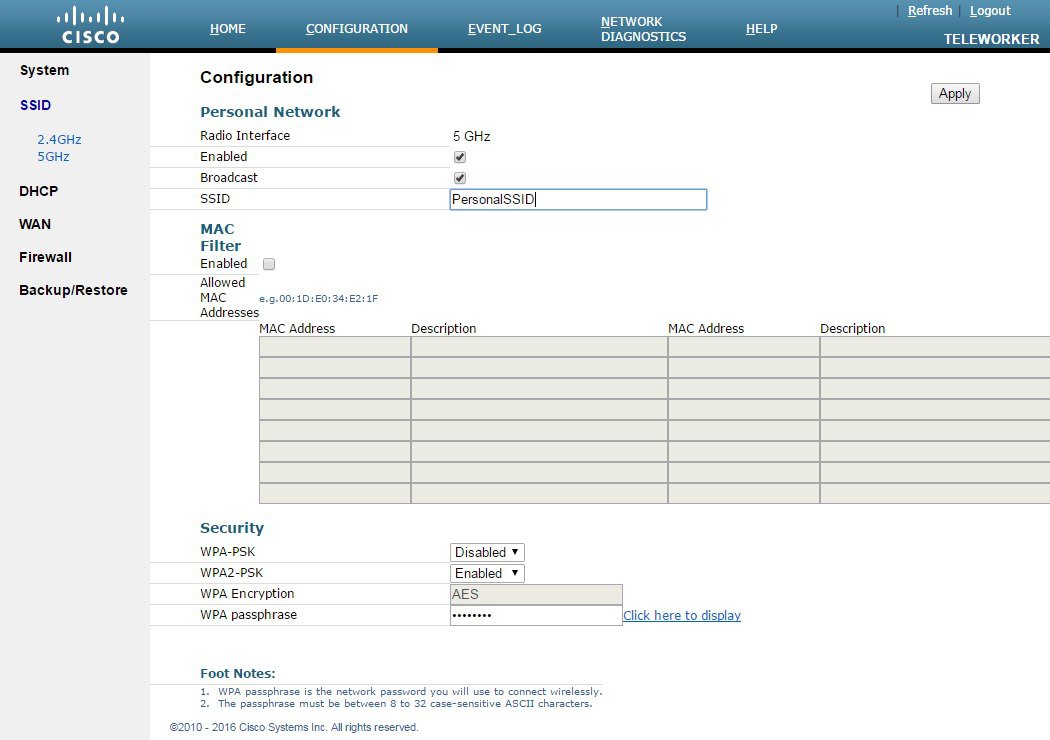Click the Apply button

(954, 93)
